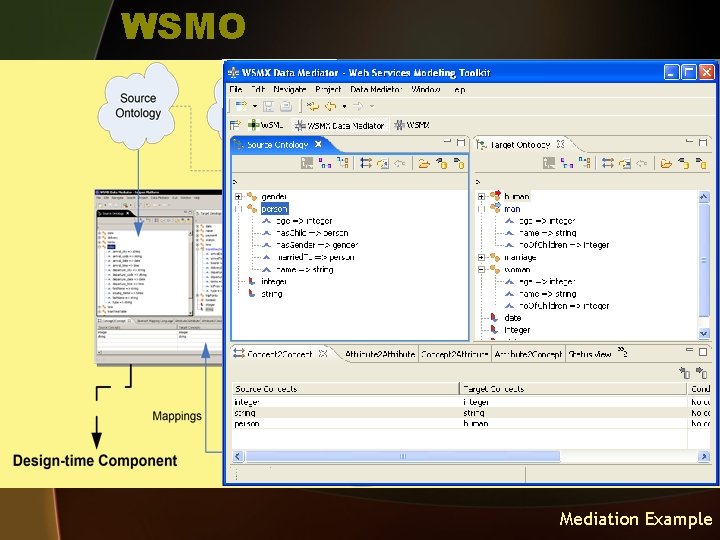Click the Source Concepts column header
720x540 pixels.
(x=345, y=389)
